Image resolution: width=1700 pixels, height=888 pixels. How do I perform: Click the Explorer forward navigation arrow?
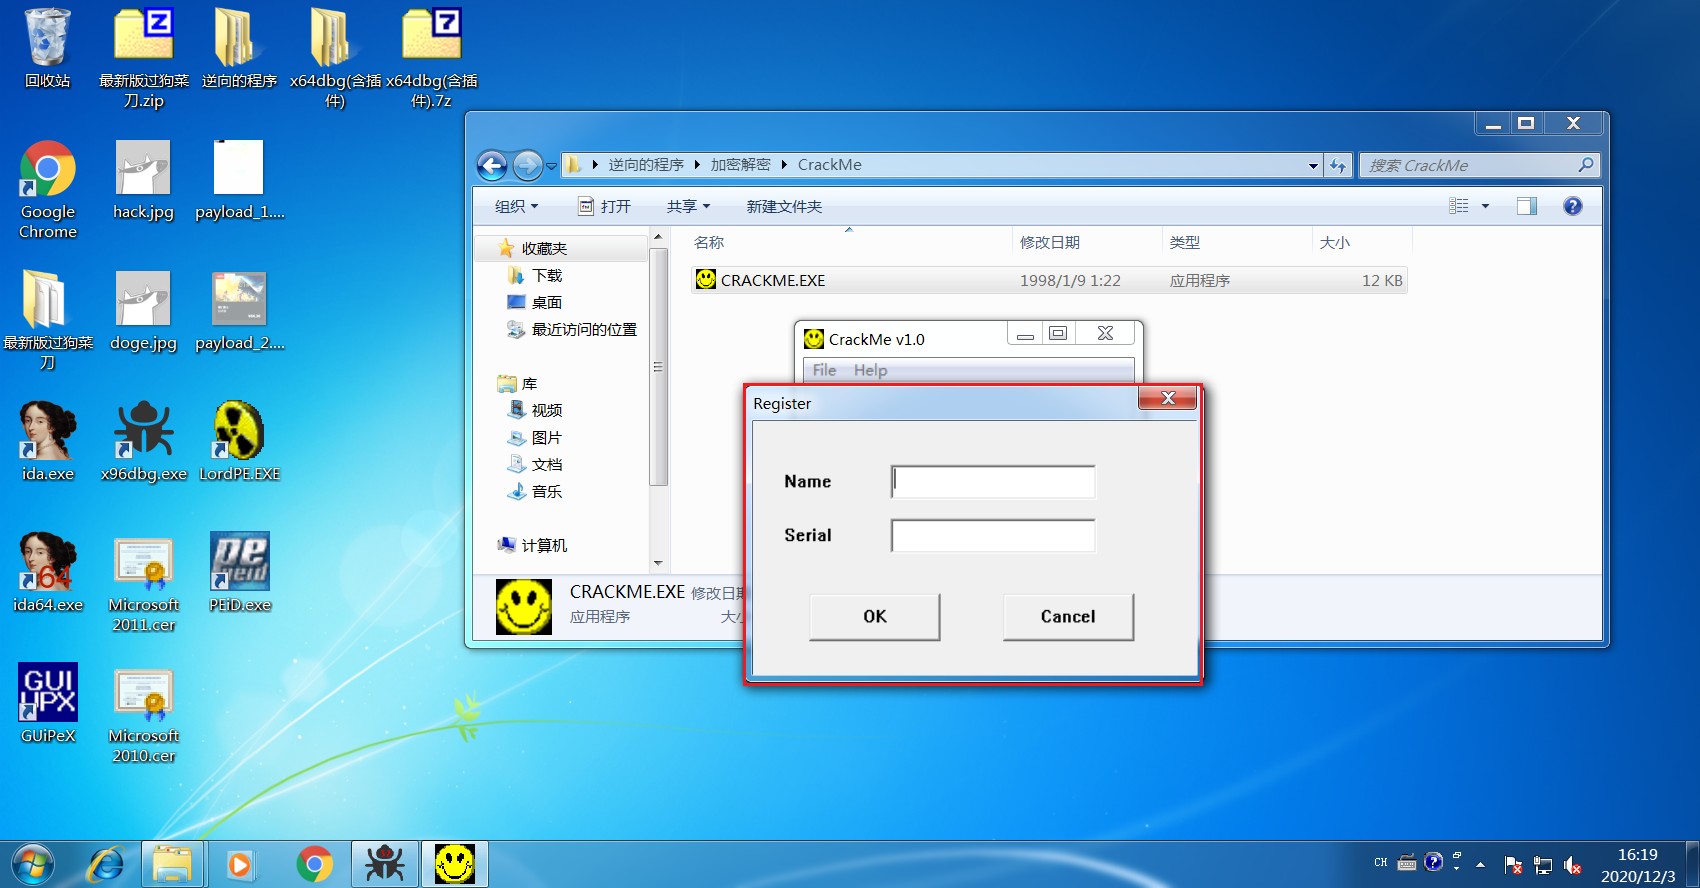527,165
